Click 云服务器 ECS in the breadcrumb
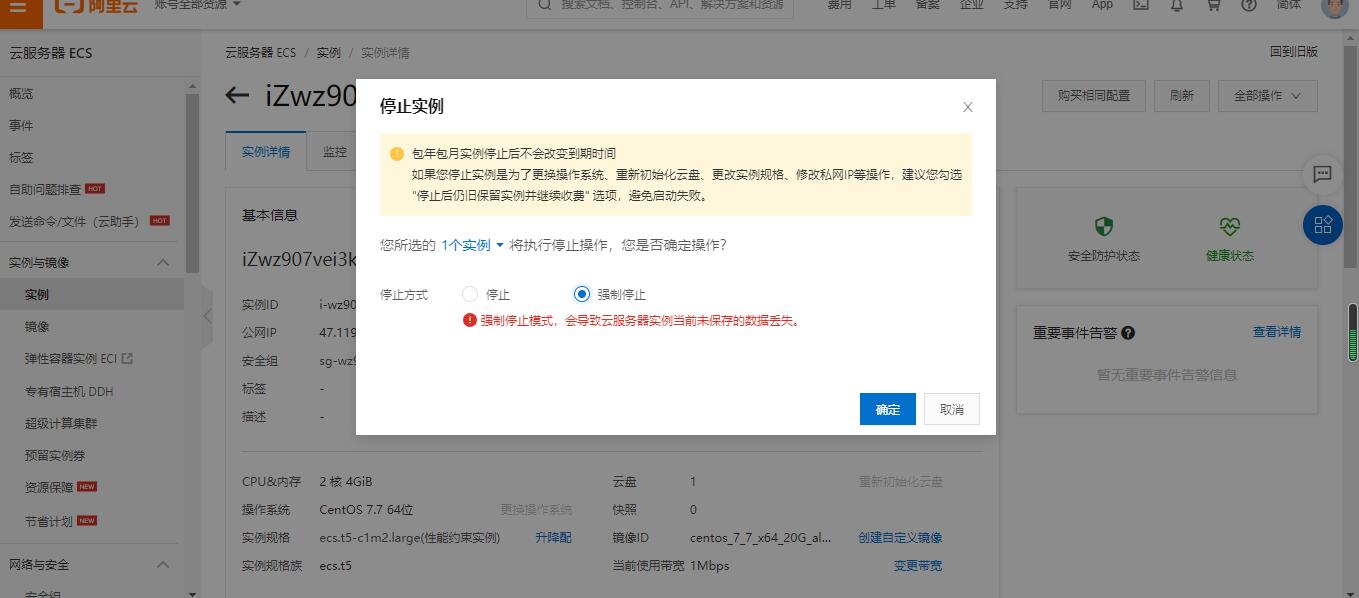This screenshot has width=1359, height=598. click(x=260, y=53)
